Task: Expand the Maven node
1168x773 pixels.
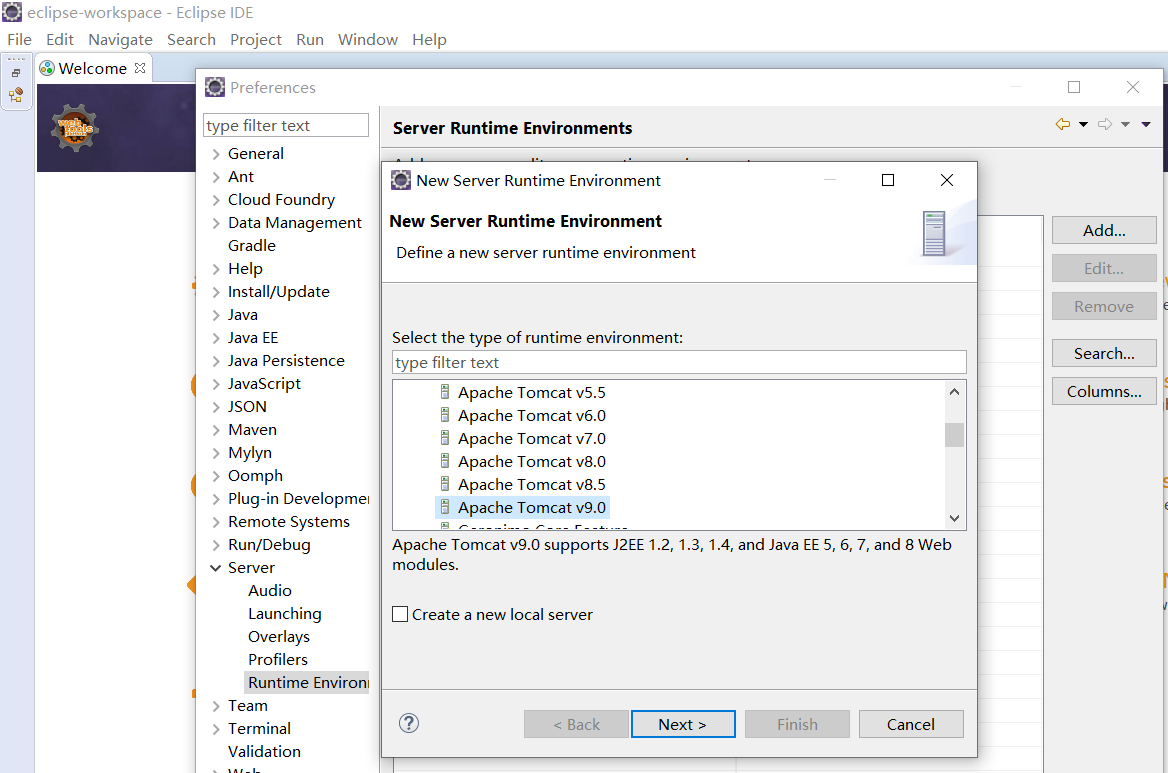Action: [216, 430]
